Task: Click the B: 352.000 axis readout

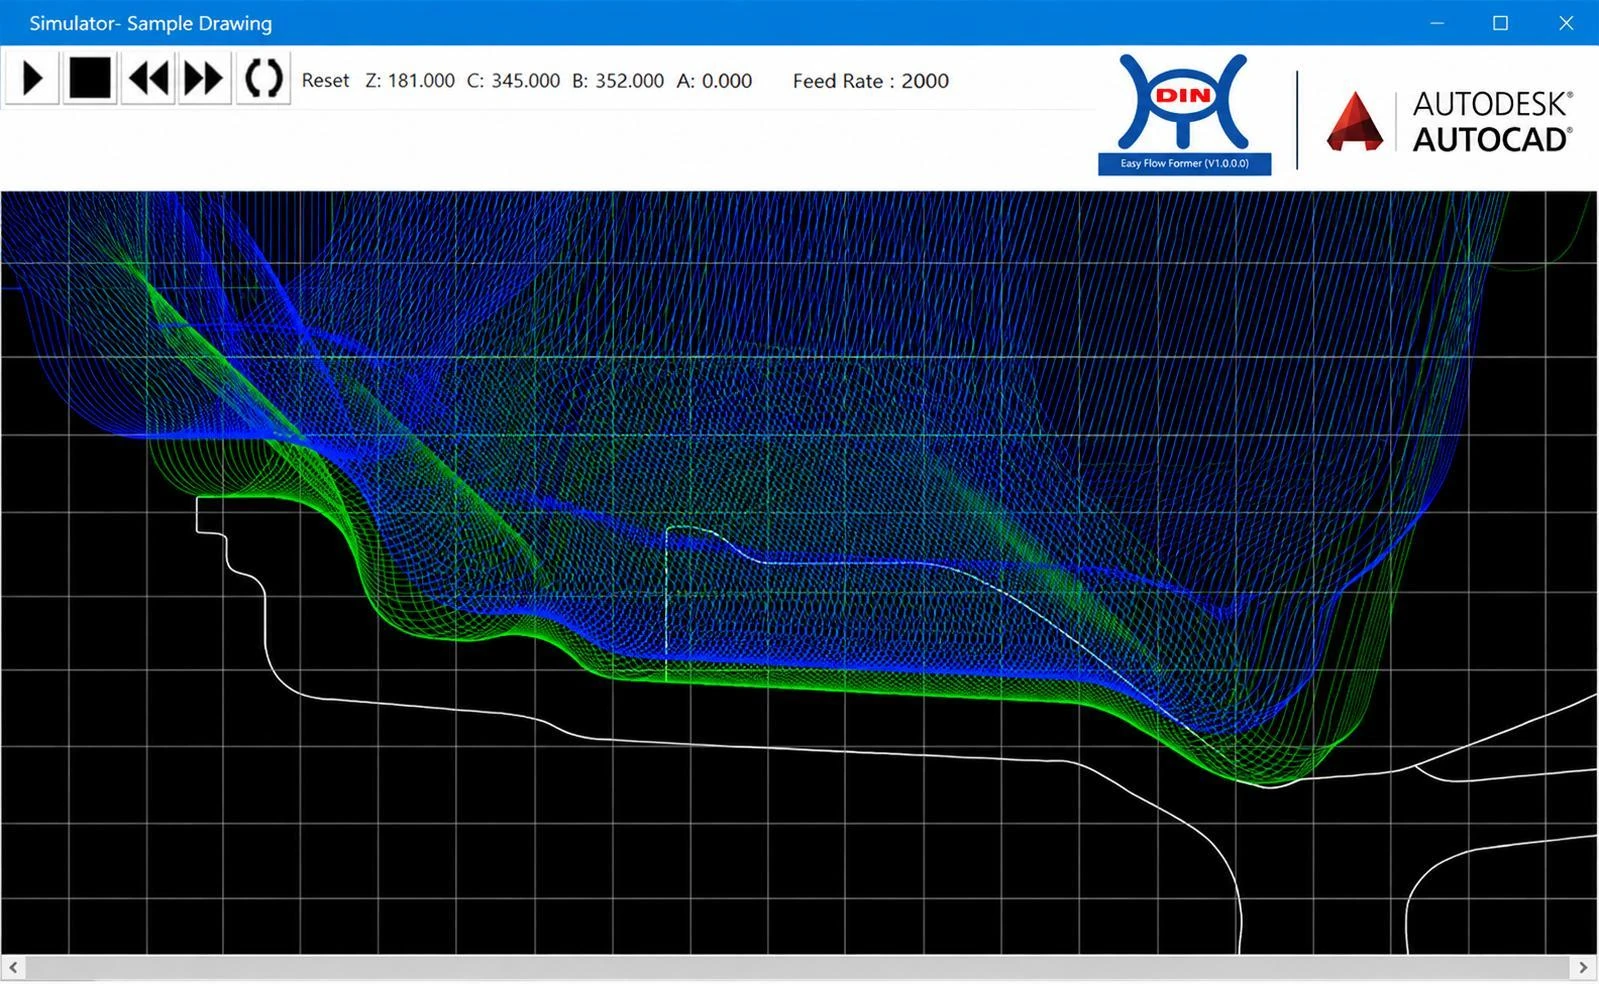Action: [618, 81]
